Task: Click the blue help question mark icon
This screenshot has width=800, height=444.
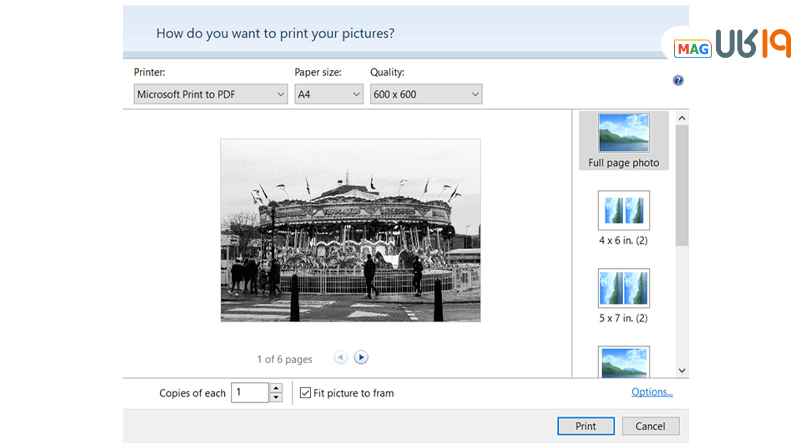Action: click(x=678, y=81)
